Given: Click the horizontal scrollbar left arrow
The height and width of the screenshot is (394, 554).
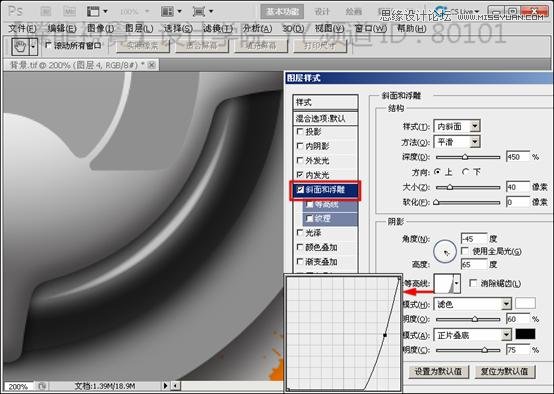Looking at the screenshot, I should click(175, 386).
